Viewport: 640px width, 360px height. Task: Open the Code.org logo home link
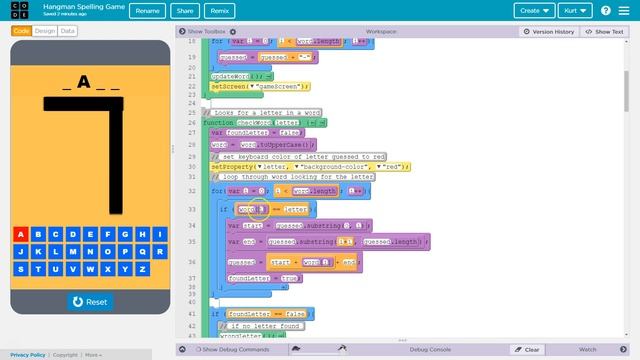click(20, 10)
